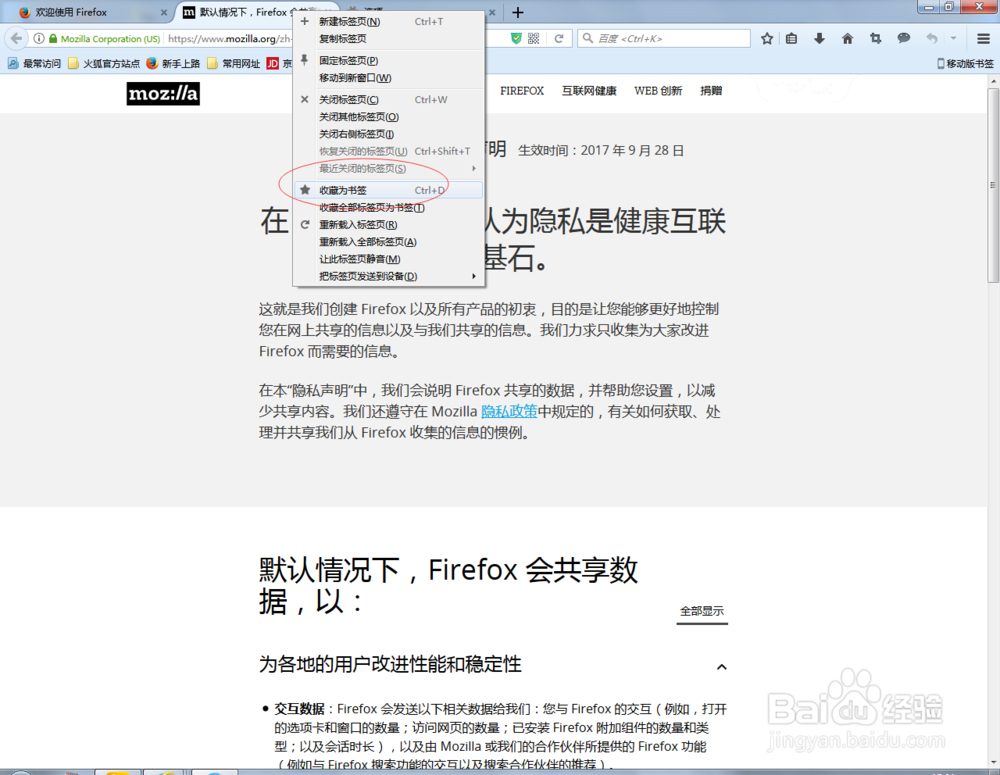Reload page with address bar refresh icon
This screenshot has width=1000, height=775.
click(559, 39)
